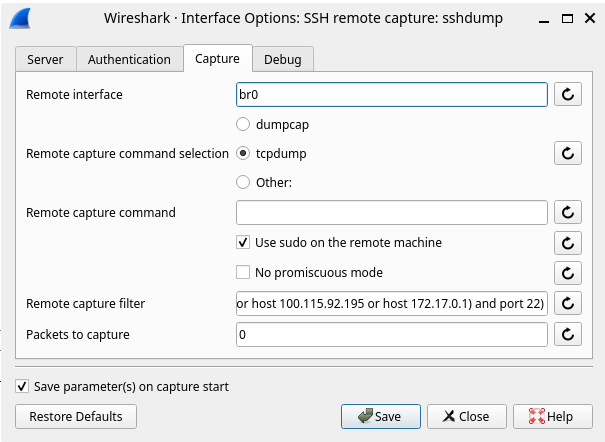605x442 pixels.
Task: Reset the Remote interface field
Action: tap(567, 94)
